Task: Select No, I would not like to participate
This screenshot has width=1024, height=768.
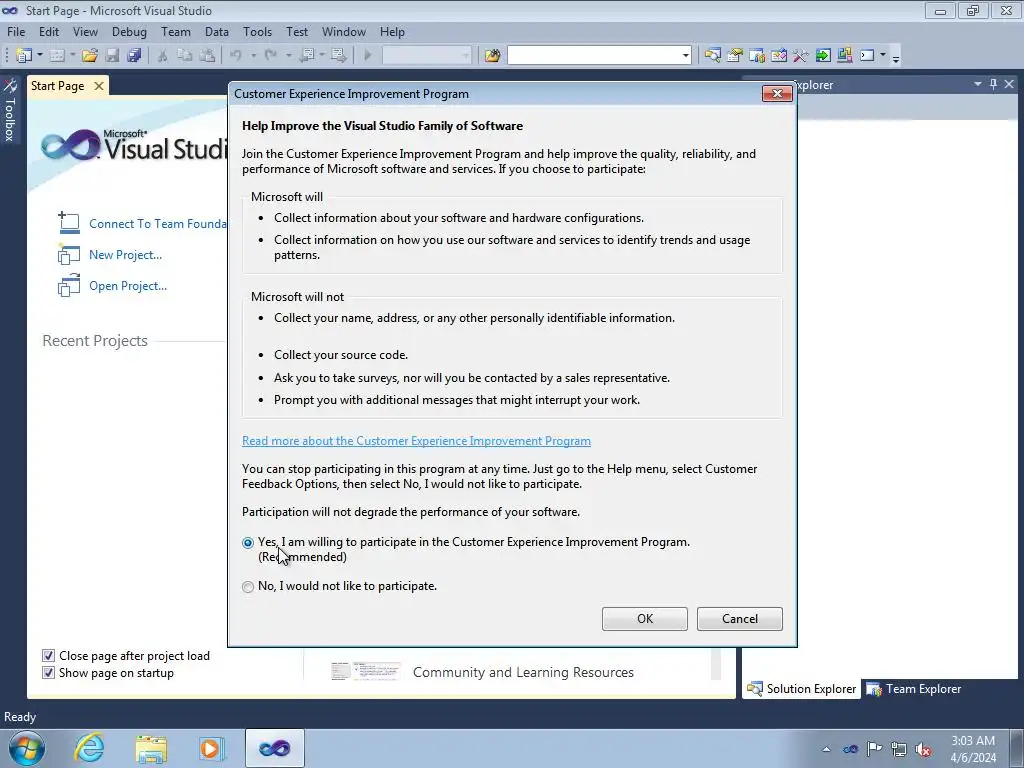Action: click(248, 586)
